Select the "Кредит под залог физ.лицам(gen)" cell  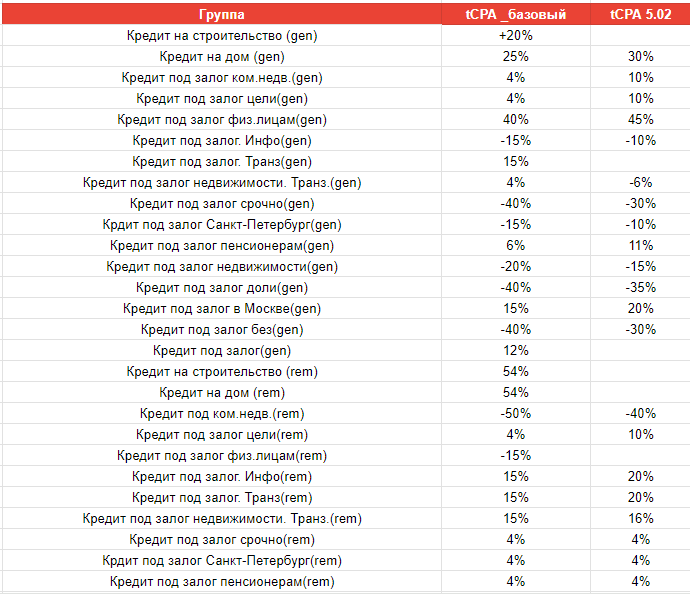(222, 120)
